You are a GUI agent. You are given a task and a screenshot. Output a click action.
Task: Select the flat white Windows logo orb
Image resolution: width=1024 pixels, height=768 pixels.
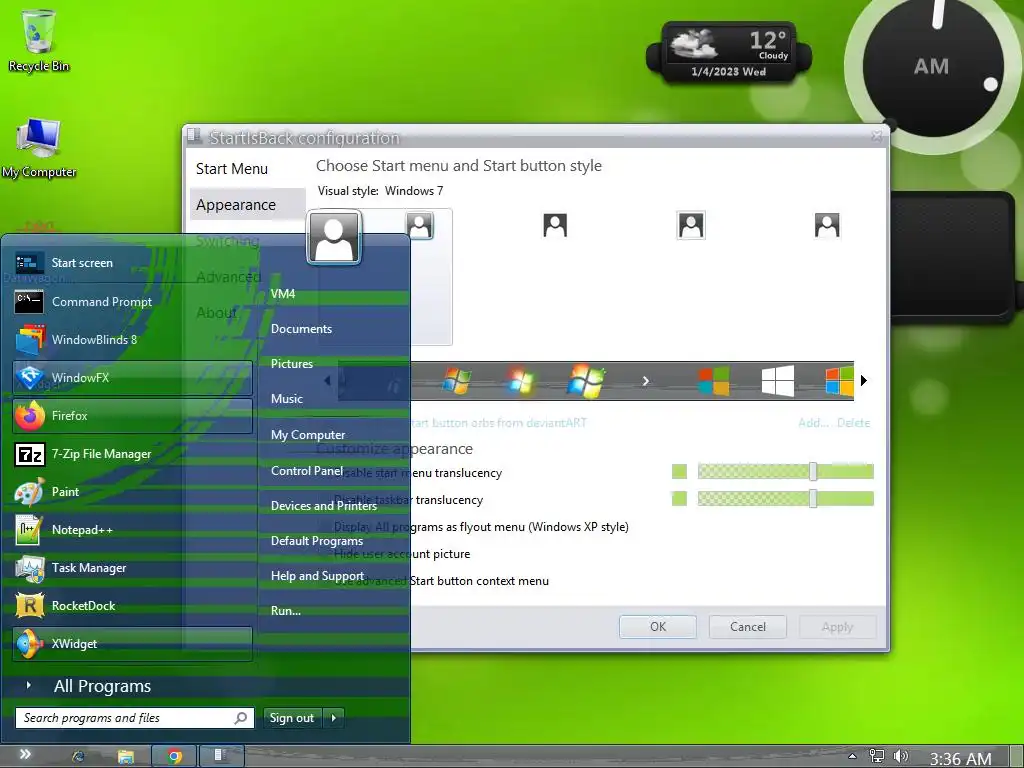tap(778, 381)
